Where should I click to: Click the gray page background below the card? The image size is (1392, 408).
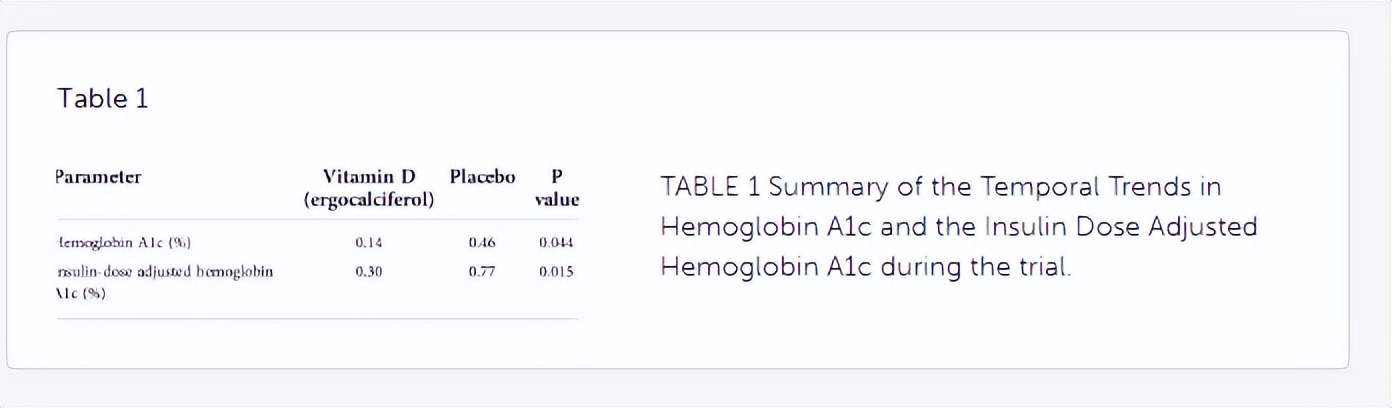(x=696, y=390)
